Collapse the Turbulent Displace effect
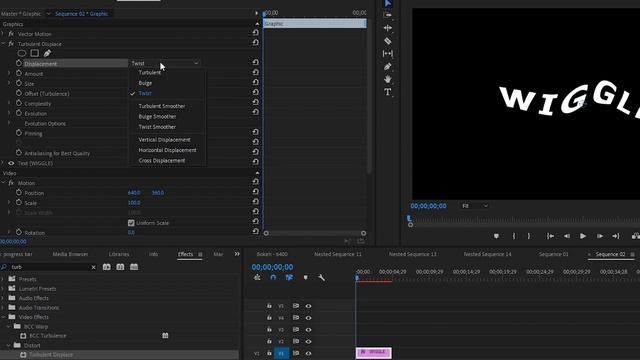640x360 pixels. click(x=3, y=44)
